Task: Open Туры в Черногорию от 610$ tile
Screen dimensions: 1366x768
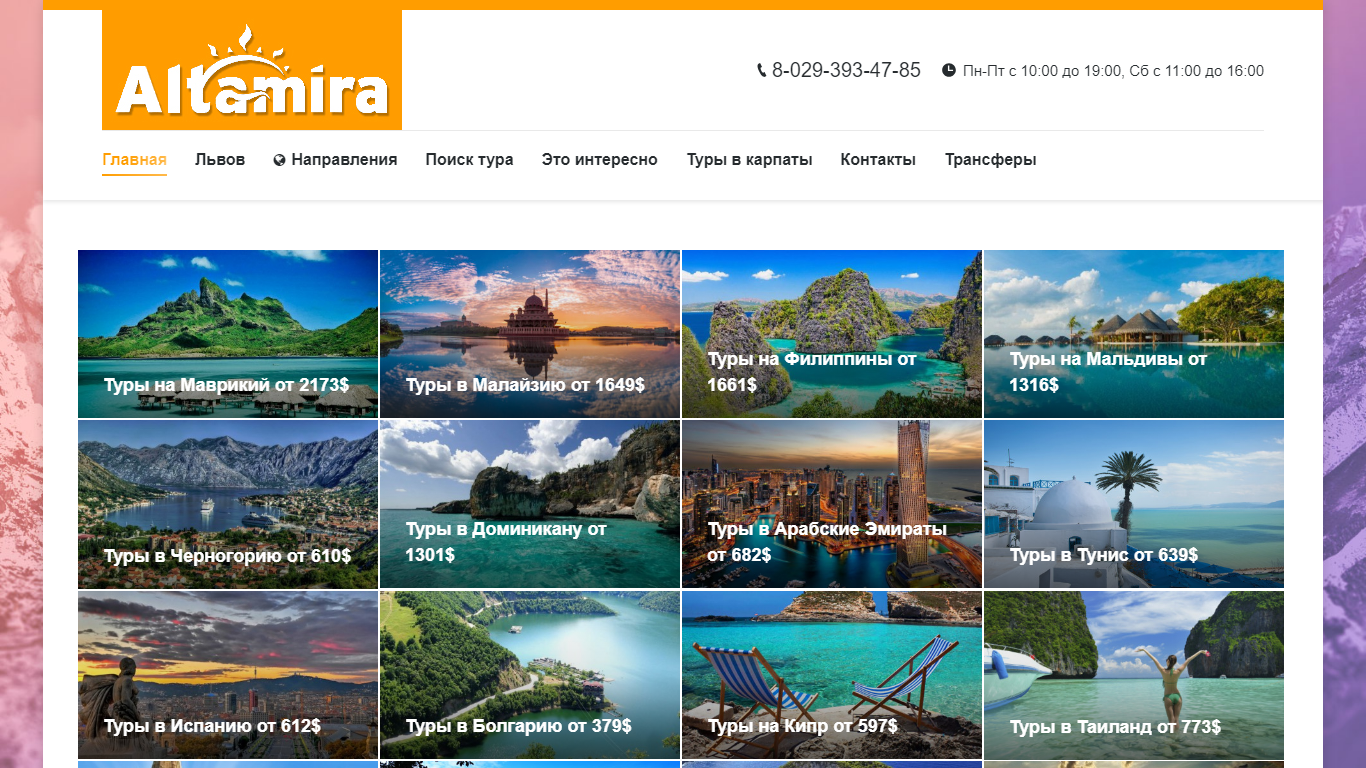Action: coord(228,504)
